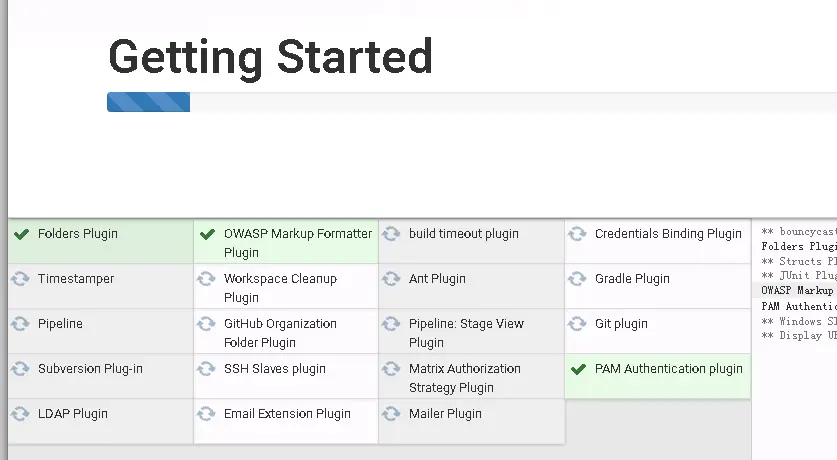
Task: Click the pending icon next to Pipeline
Action: (x=21, y=324)
